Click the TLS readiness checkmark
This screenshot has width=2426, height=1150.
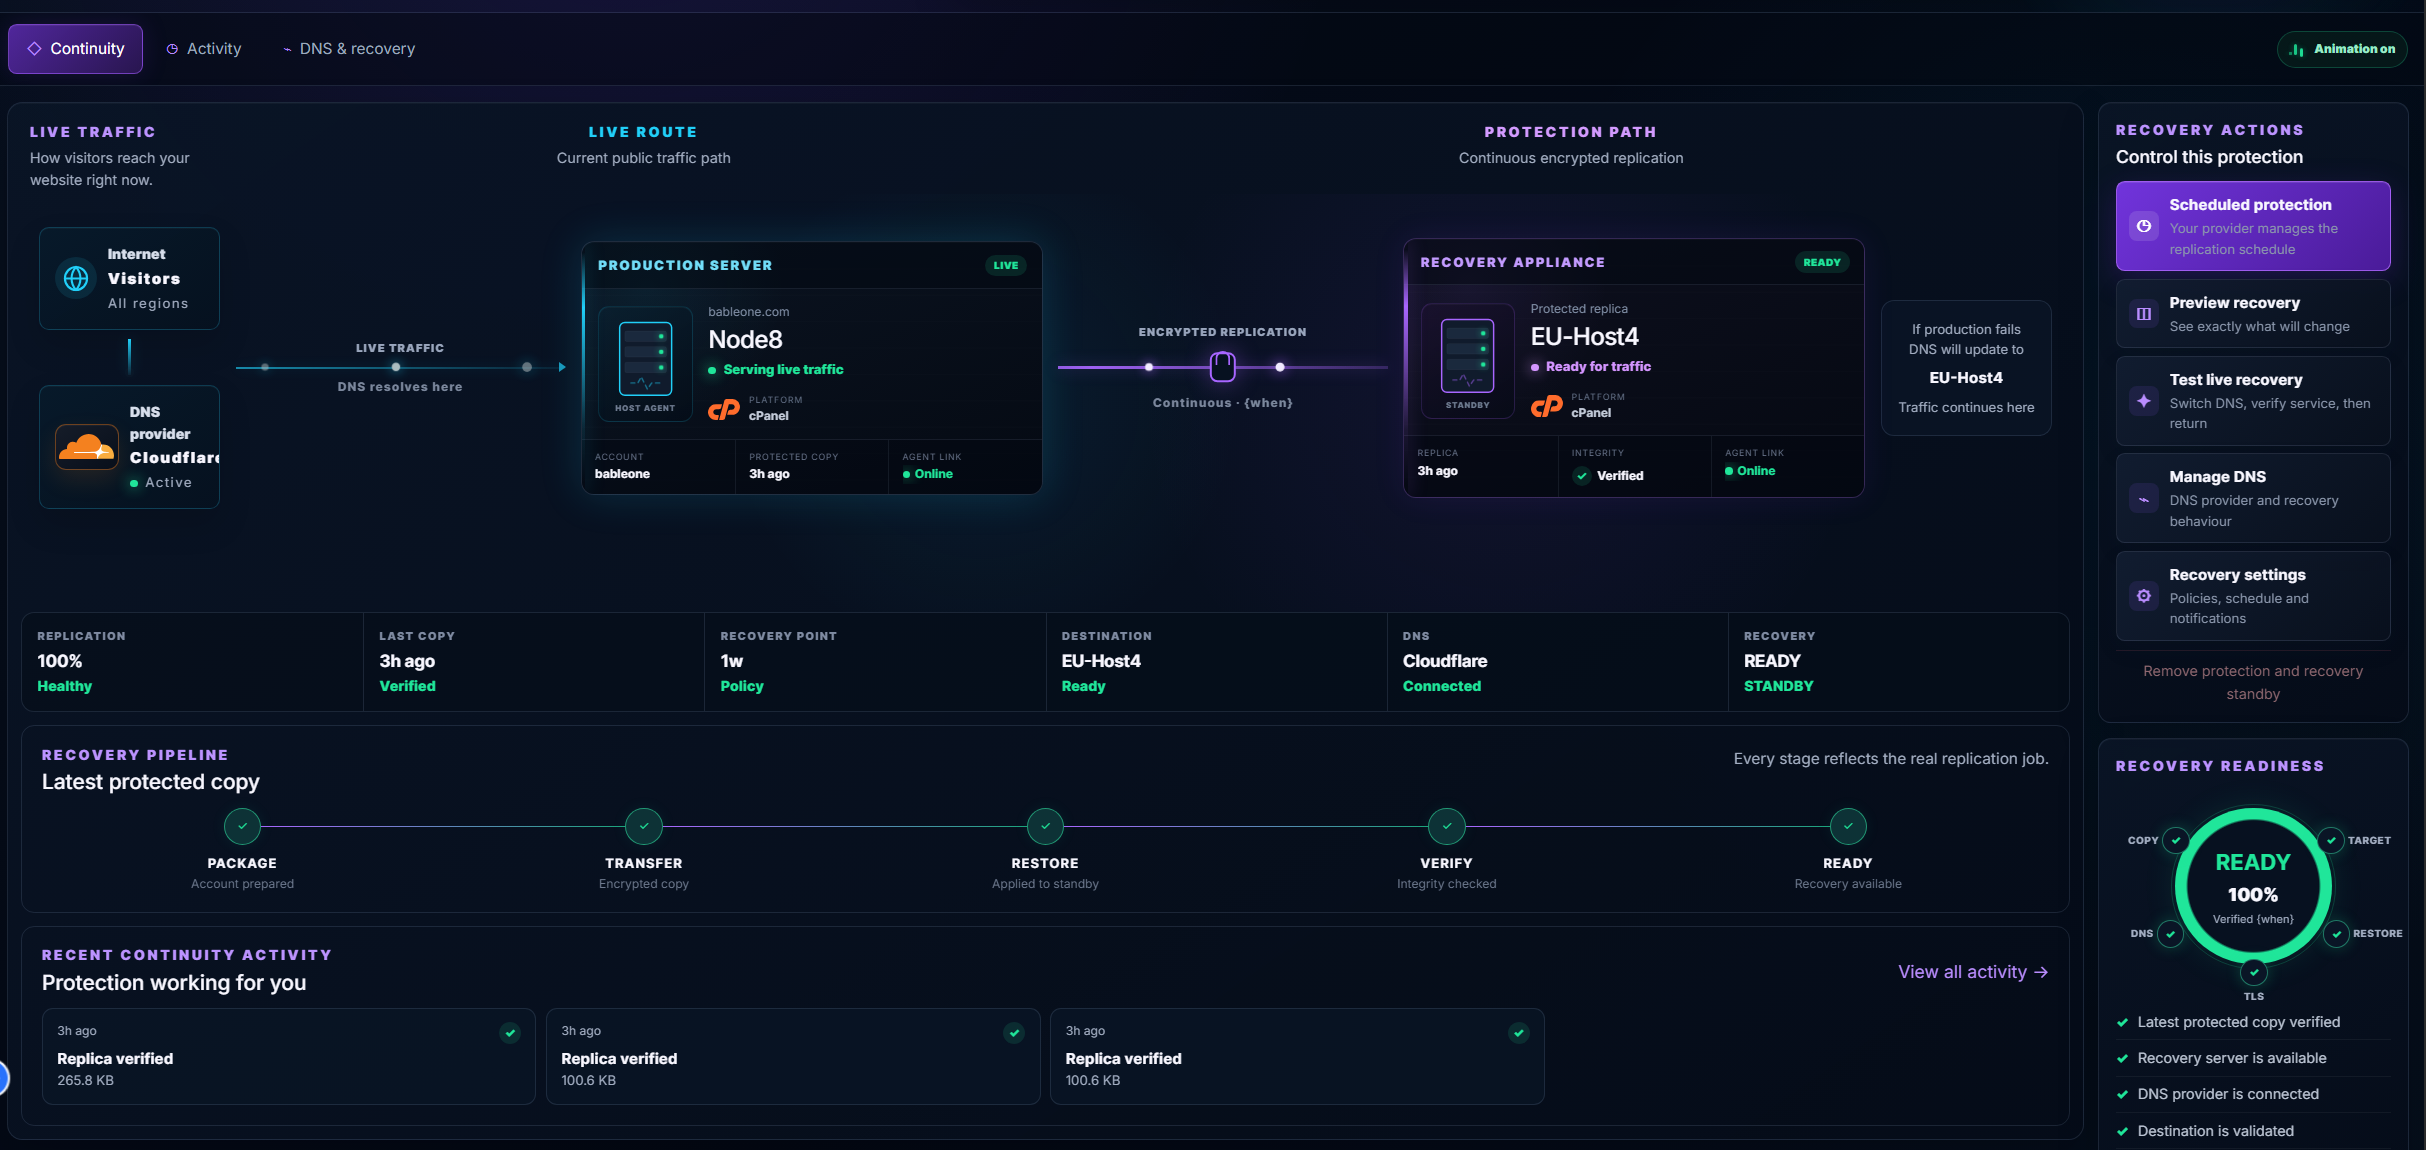[2253, 971]
